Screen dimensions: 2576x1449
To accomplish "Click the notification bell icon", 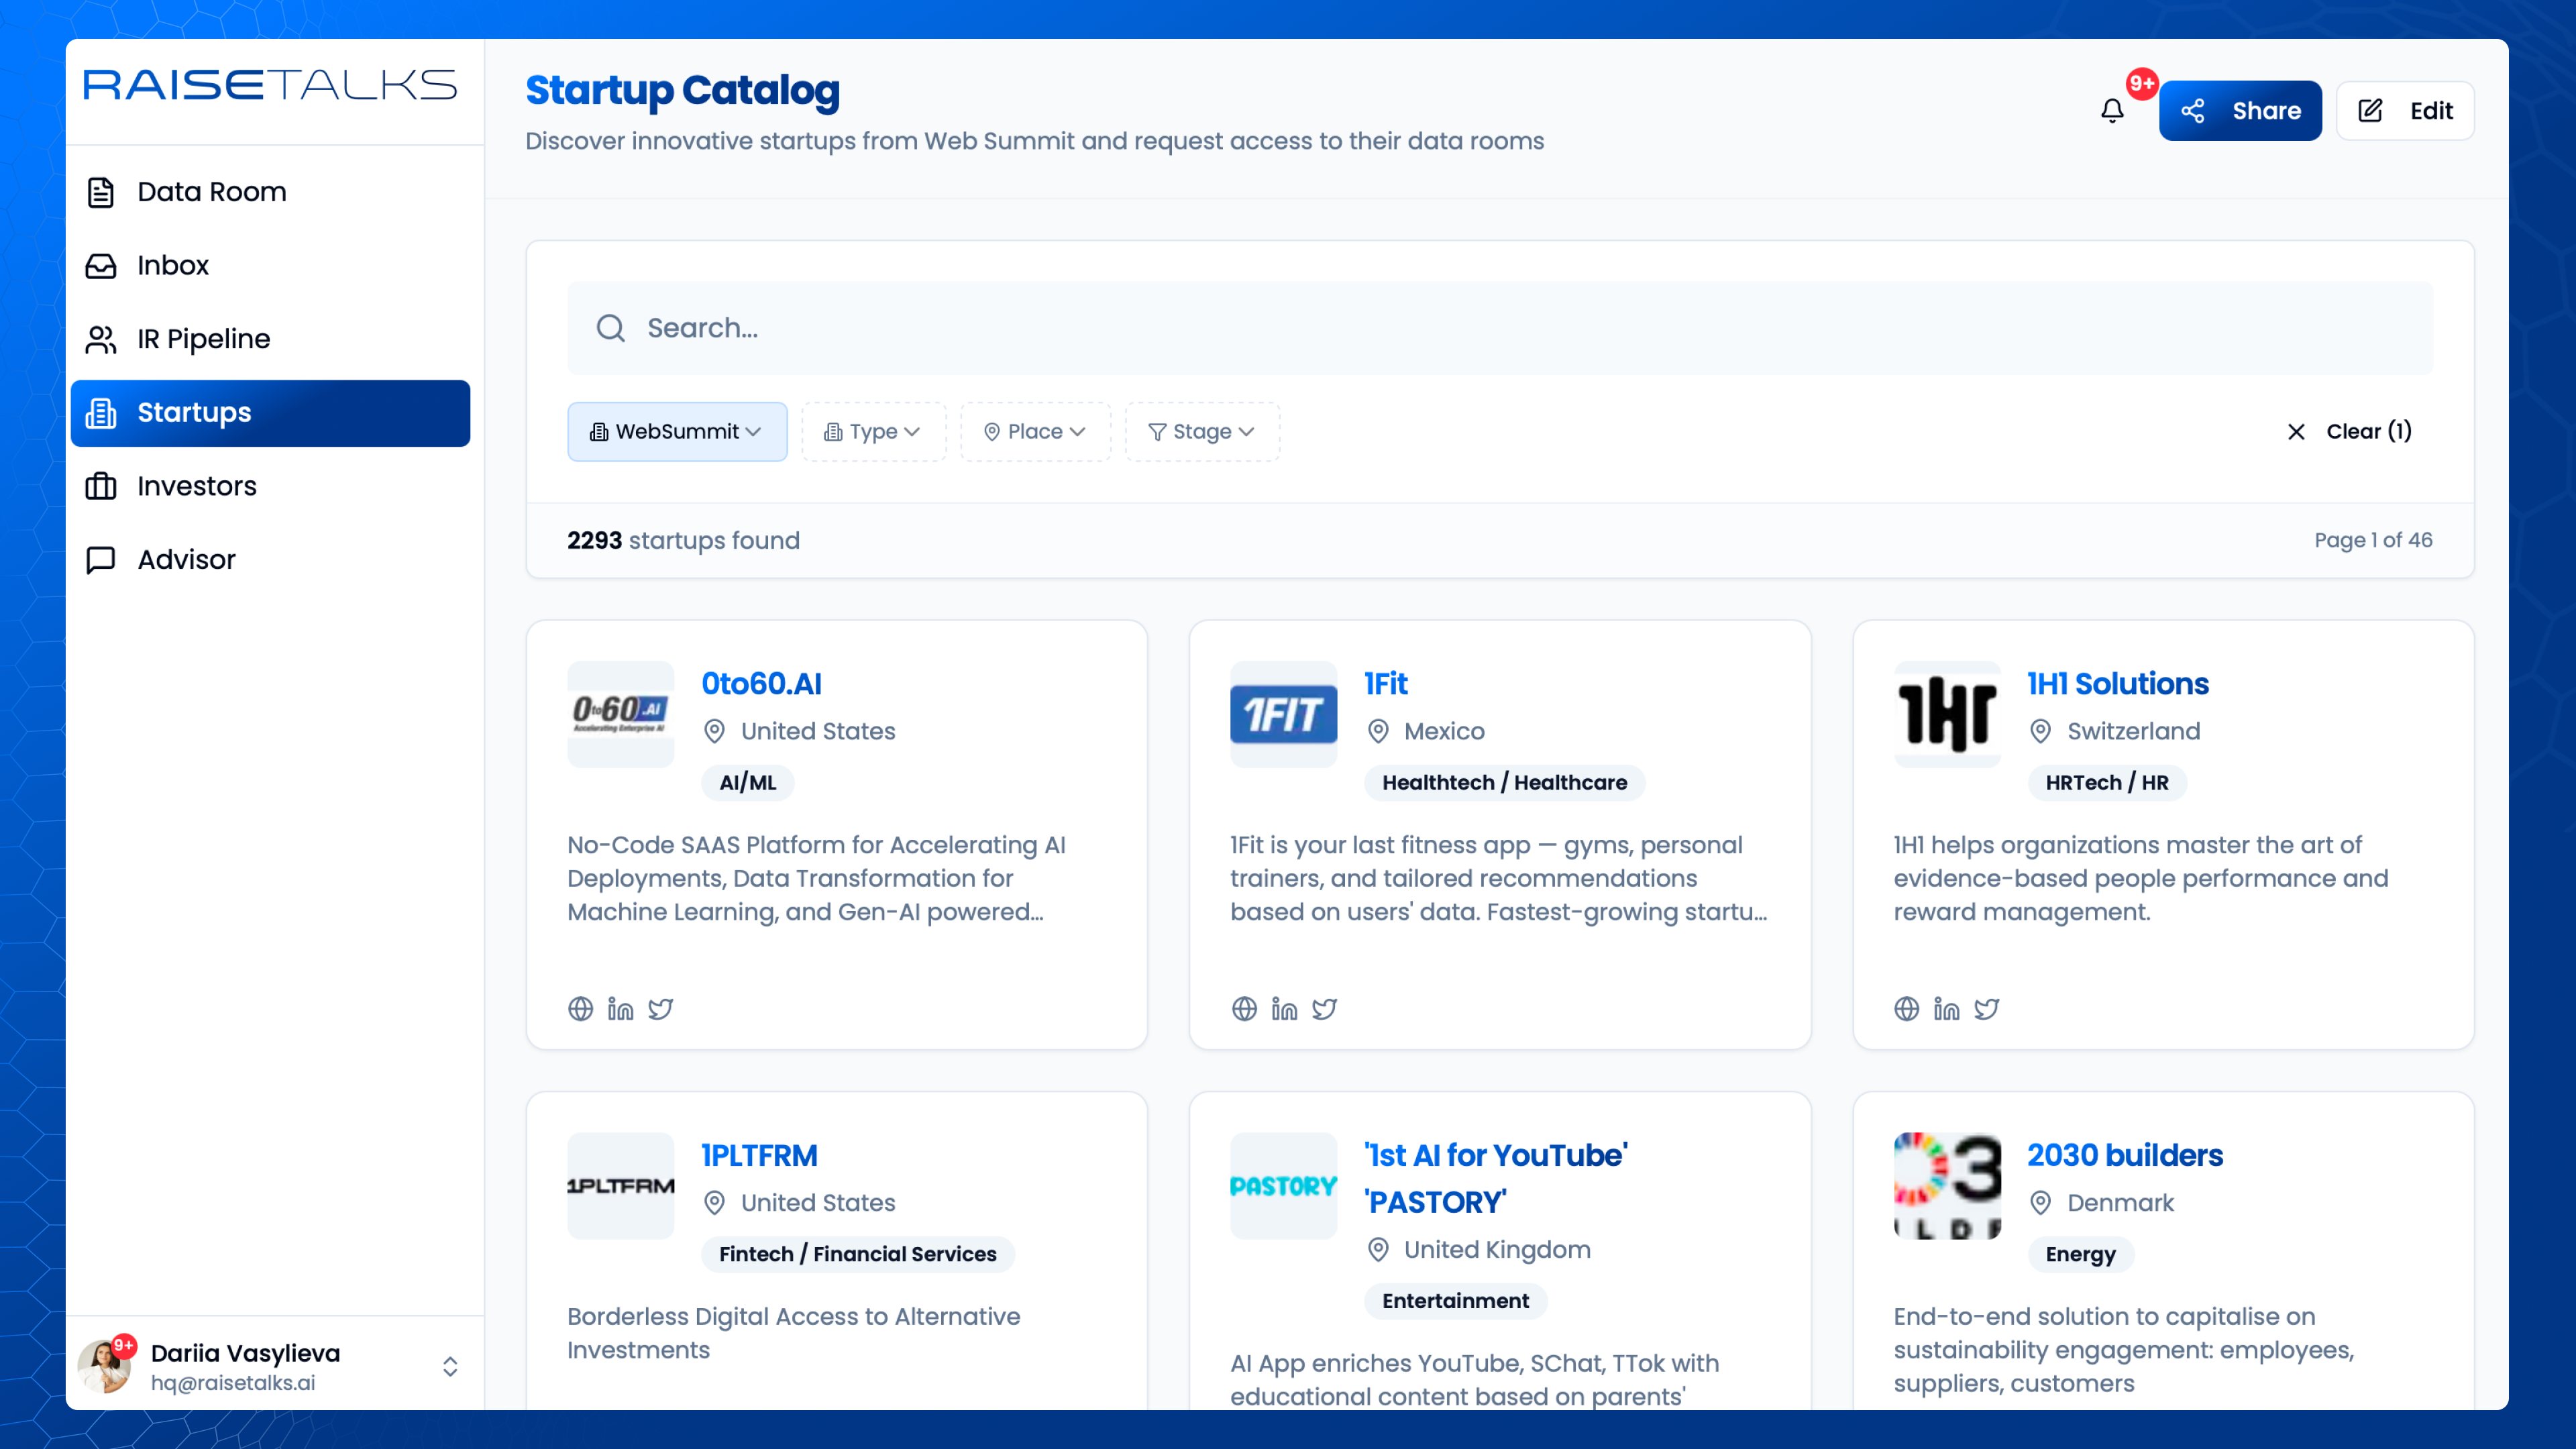I will (2111, 111).
